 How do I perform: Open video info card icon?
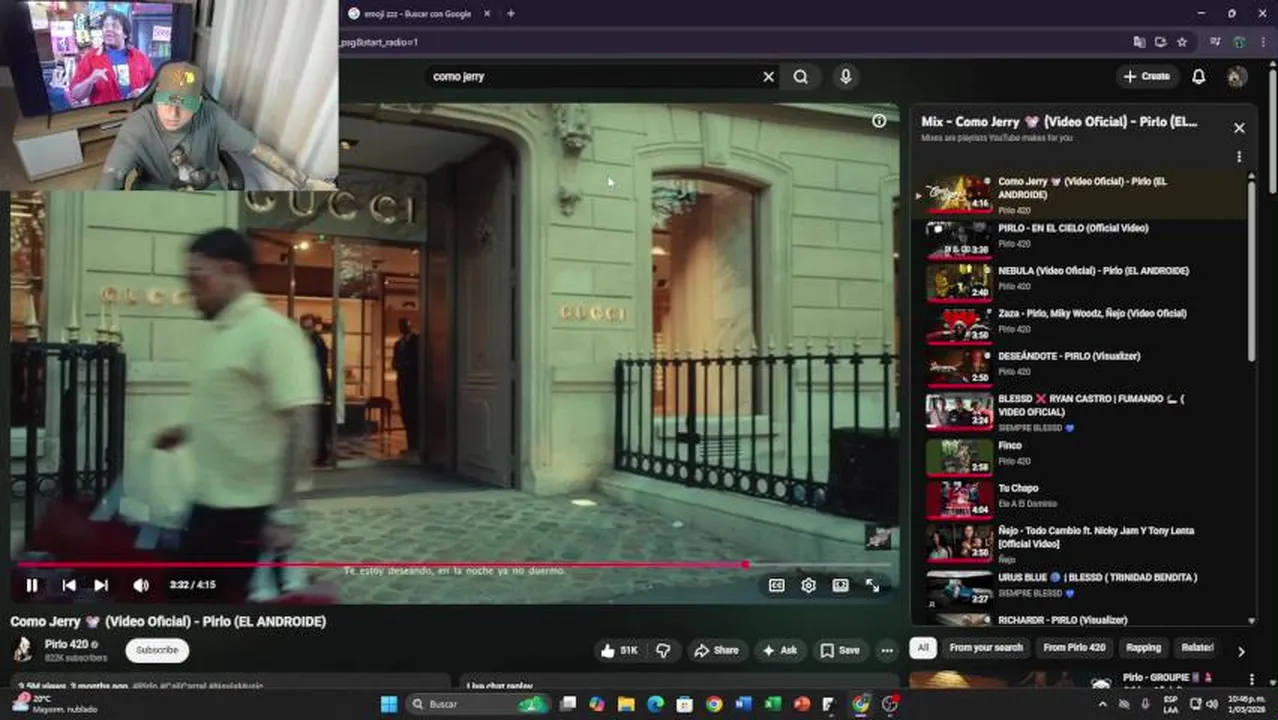879,121
